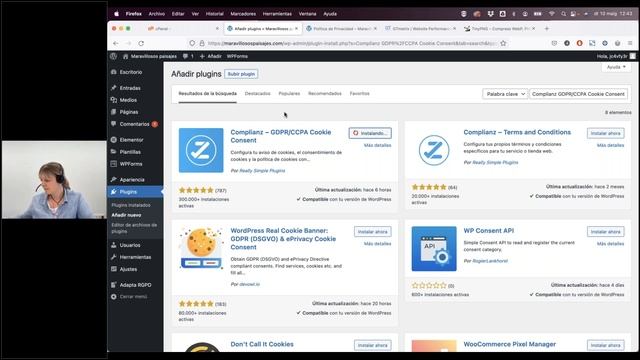Click Plugins instalados submenu link
640x360 pixels.
[131, 205]
